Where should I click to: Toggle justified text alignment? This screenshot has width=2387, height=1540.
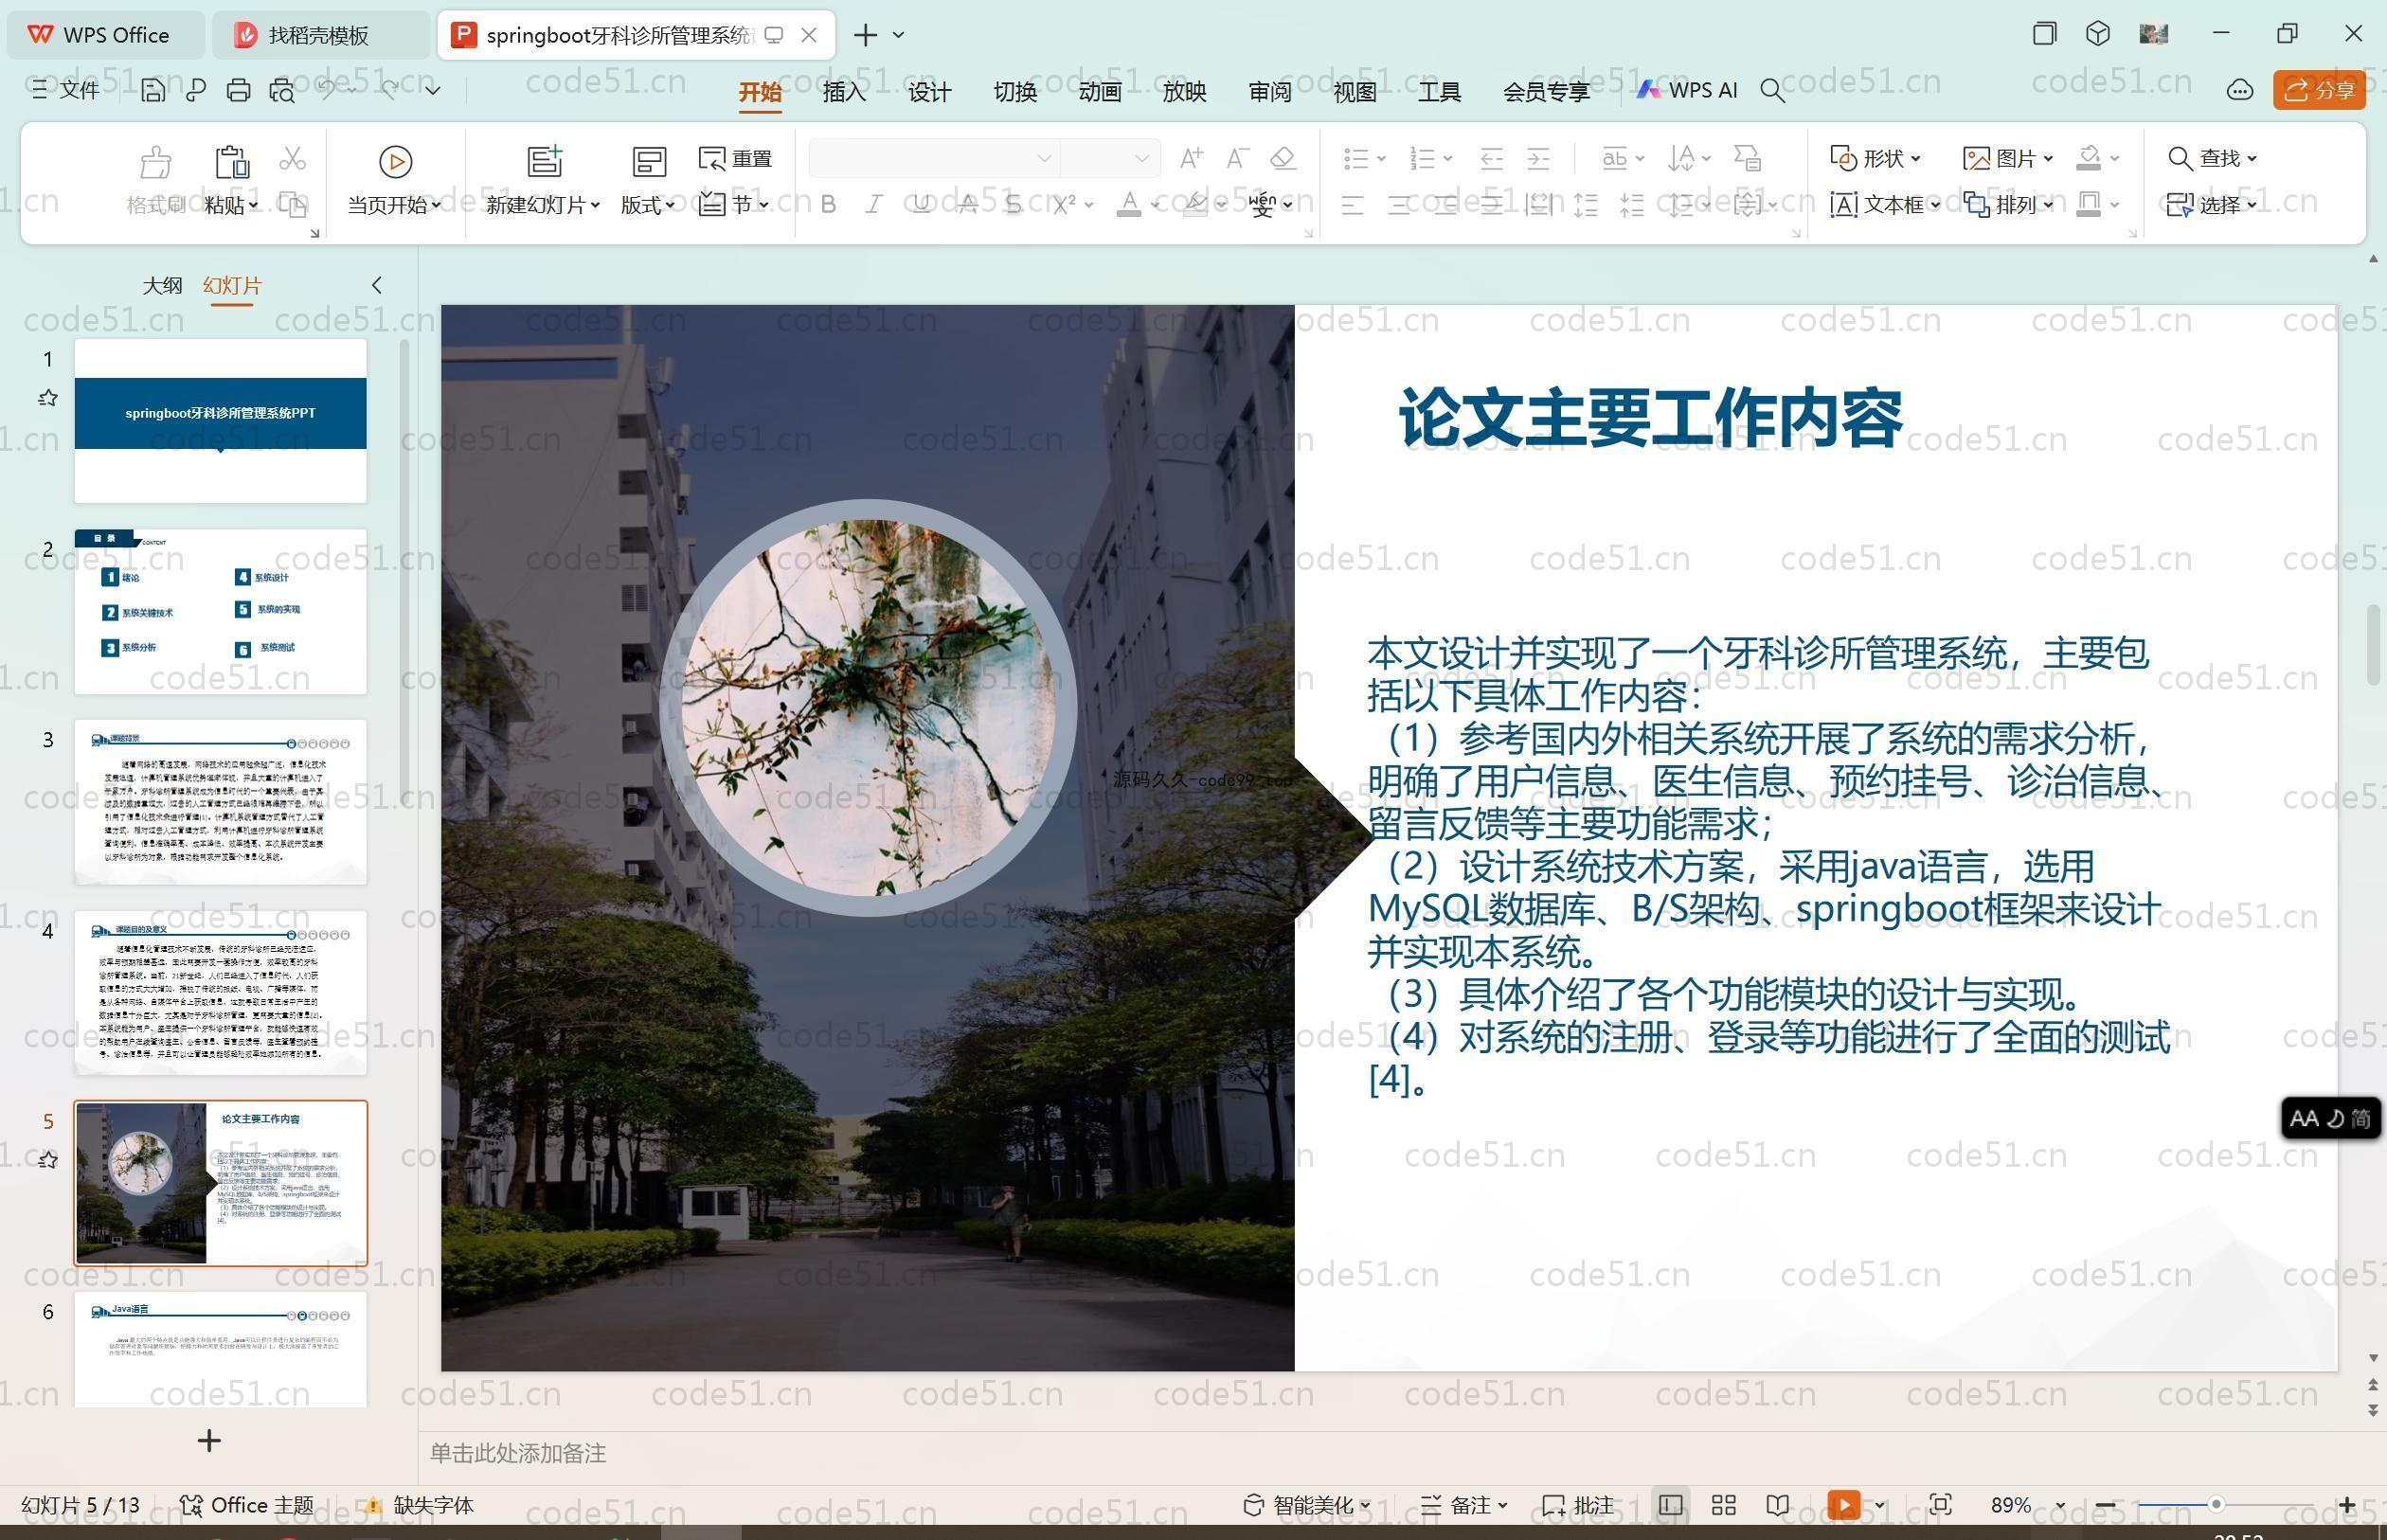click(x=1492, y=206)
